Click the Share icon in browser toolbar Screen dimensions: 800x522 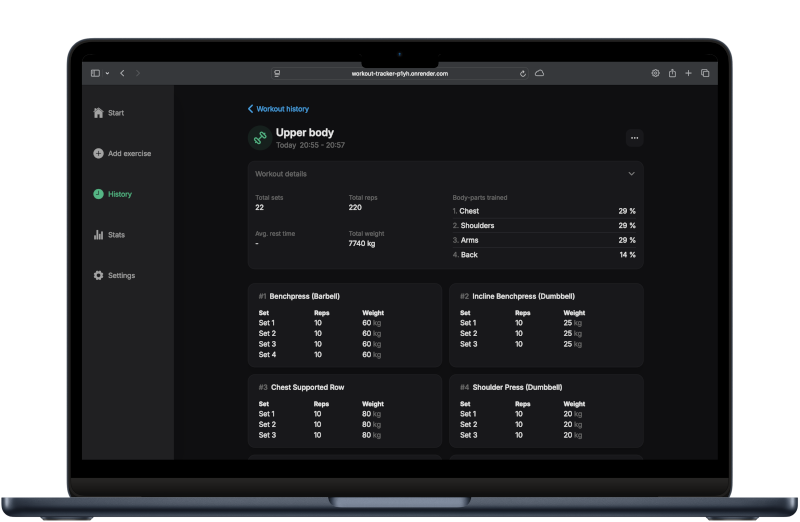coord(672,73)
